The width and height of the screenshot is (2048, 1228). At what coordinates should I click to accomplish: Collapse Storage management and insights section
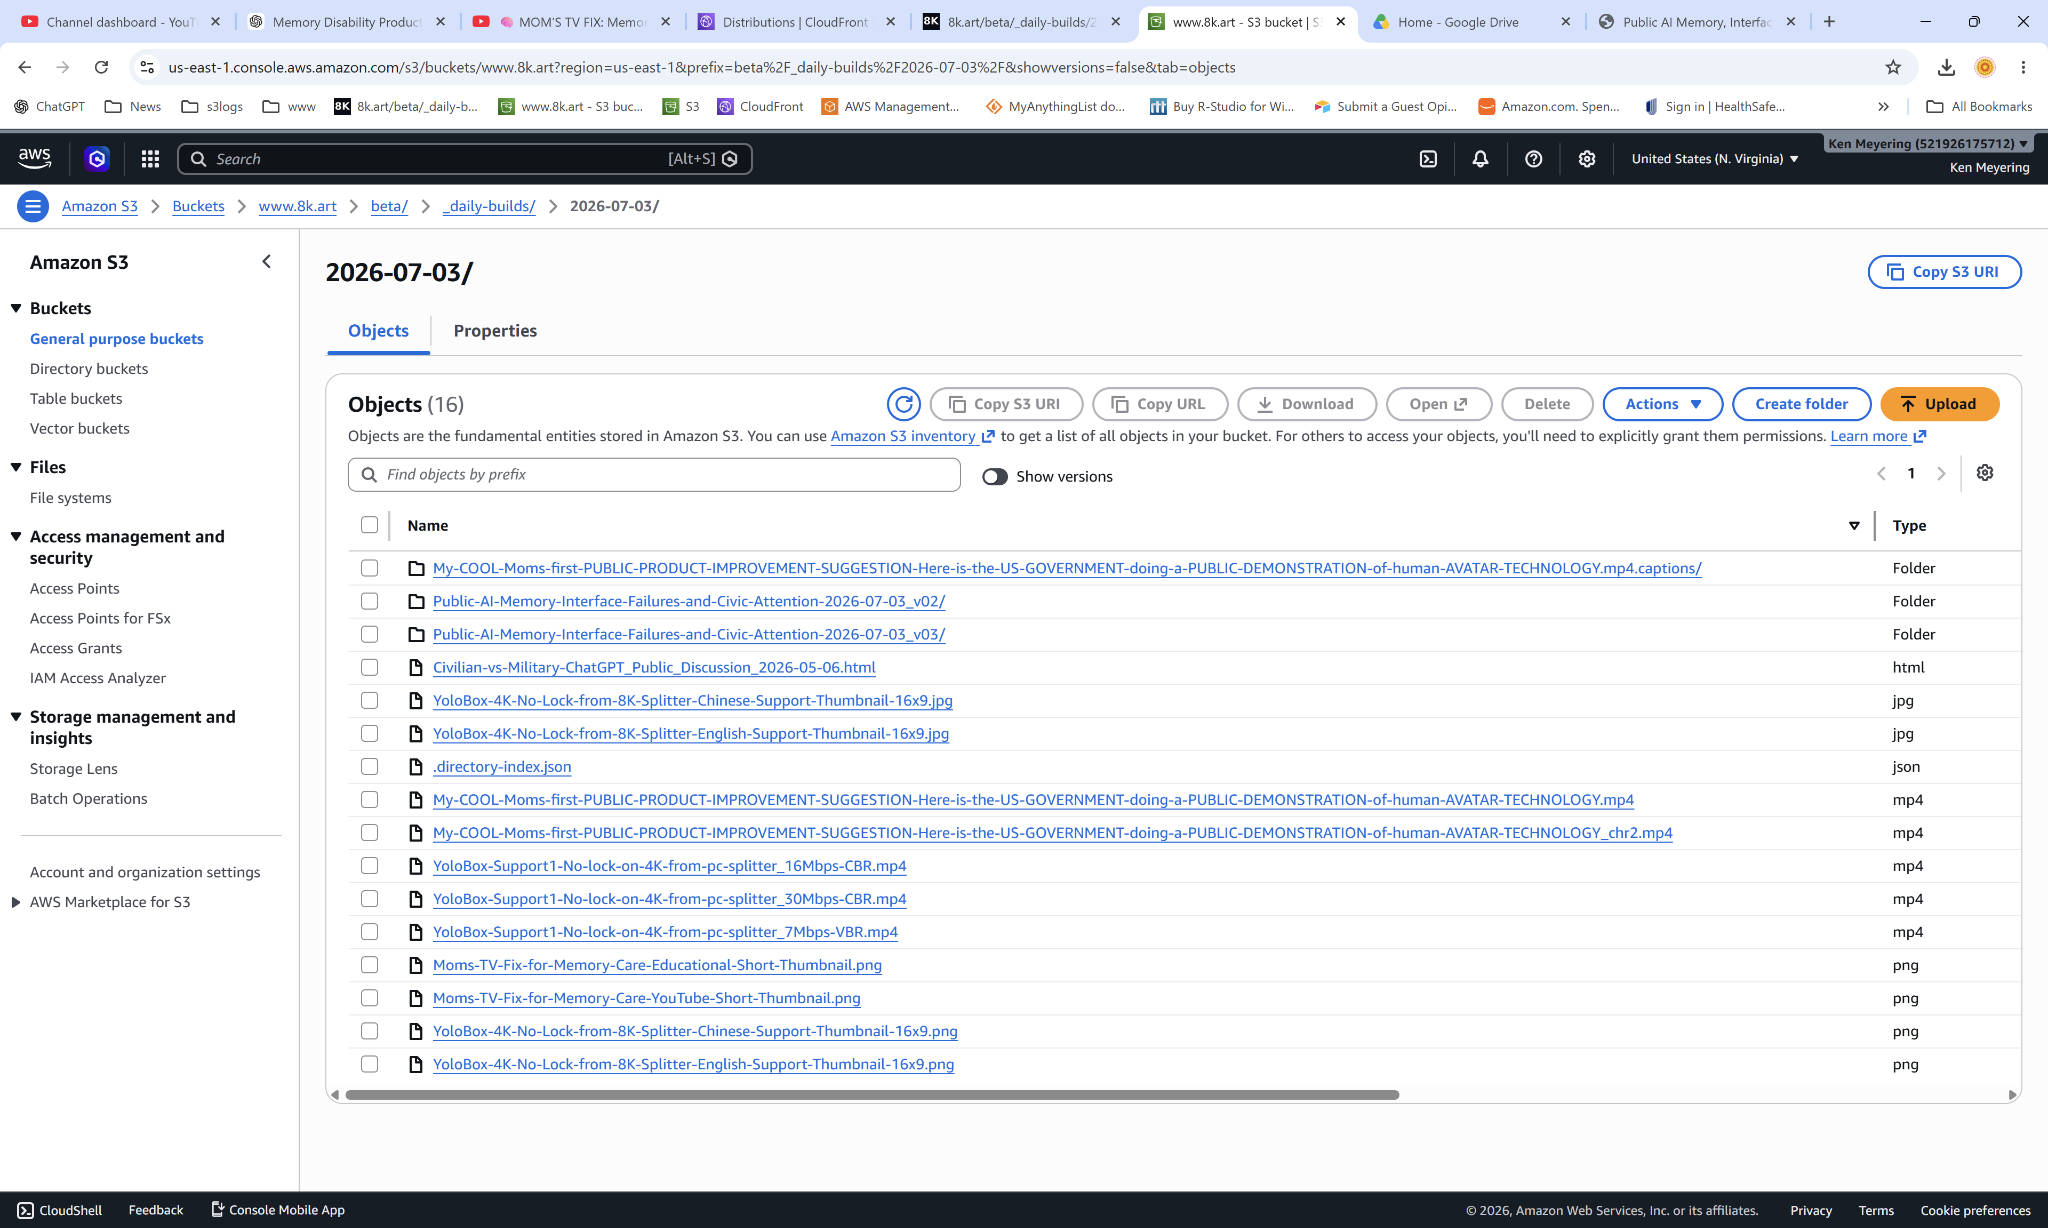click(x=16, y=716)
